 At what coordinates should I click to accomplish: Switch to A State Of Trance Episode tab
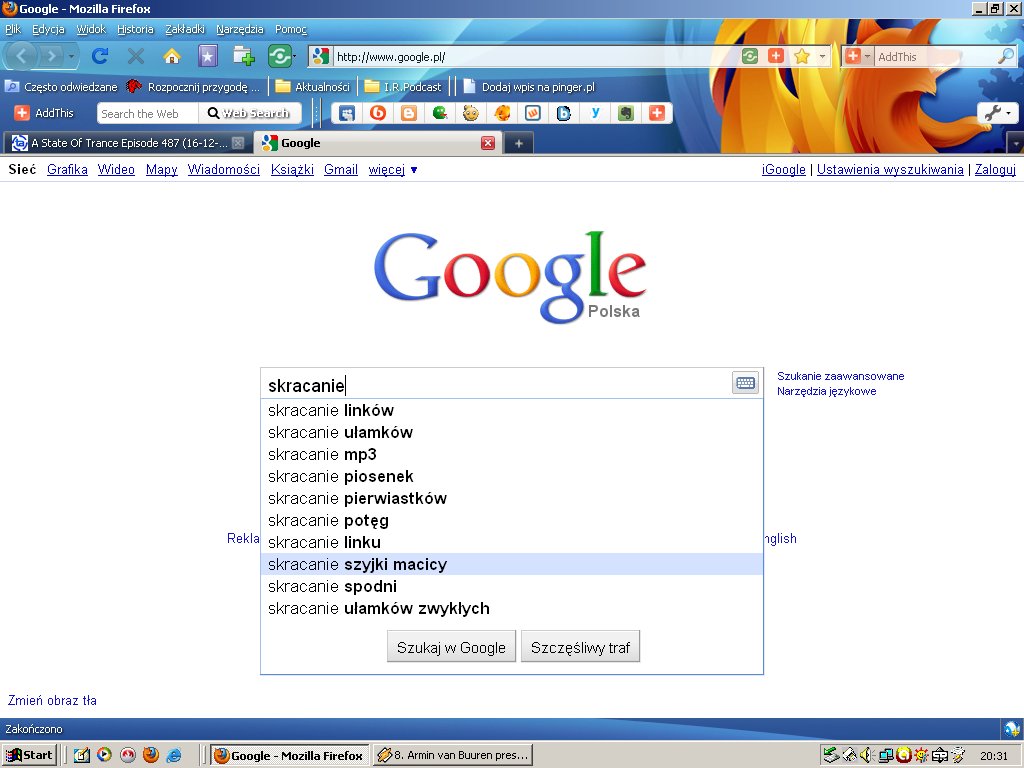[x=128, y=143]
